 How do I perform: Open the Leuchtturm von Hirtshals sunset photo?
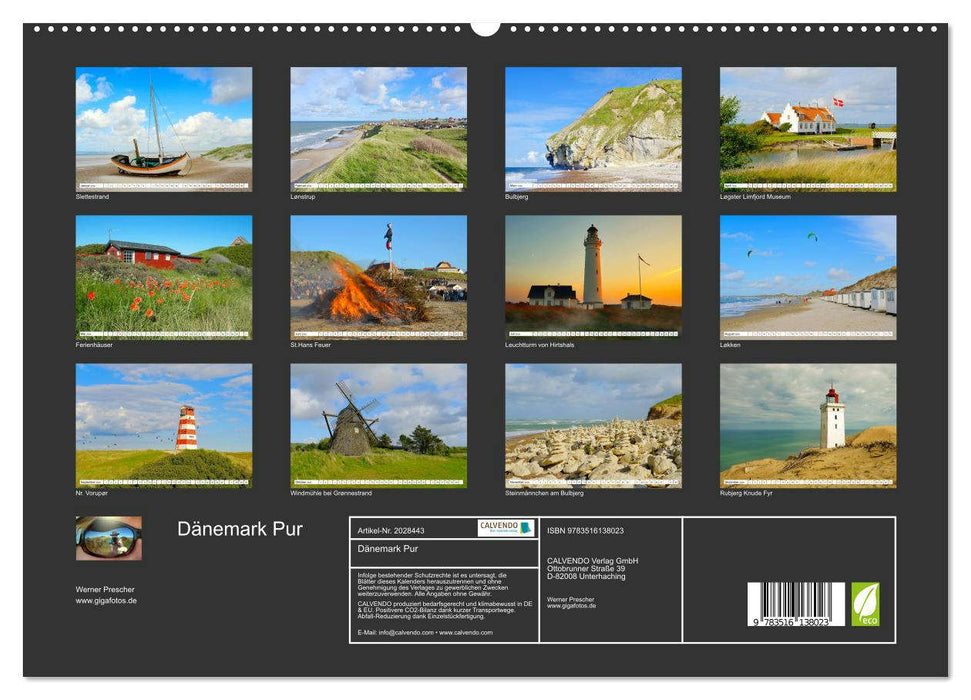(x=591, y=278)
